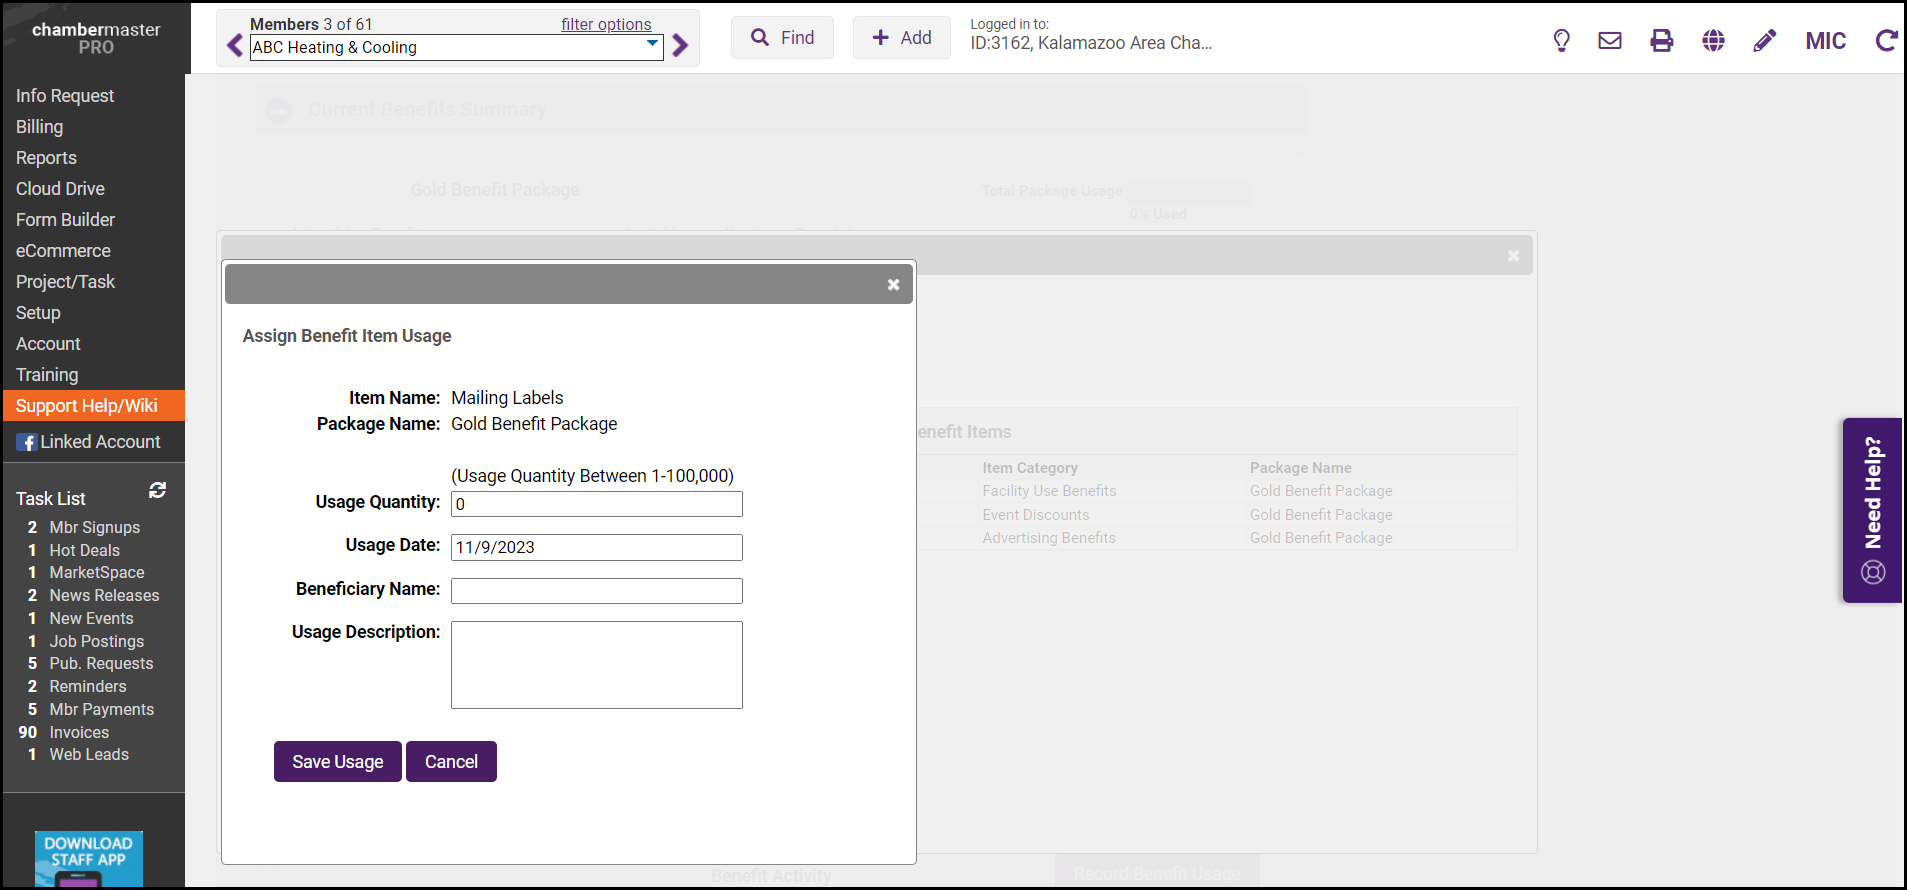Click the Add button in toolbar

pos(901,38)
